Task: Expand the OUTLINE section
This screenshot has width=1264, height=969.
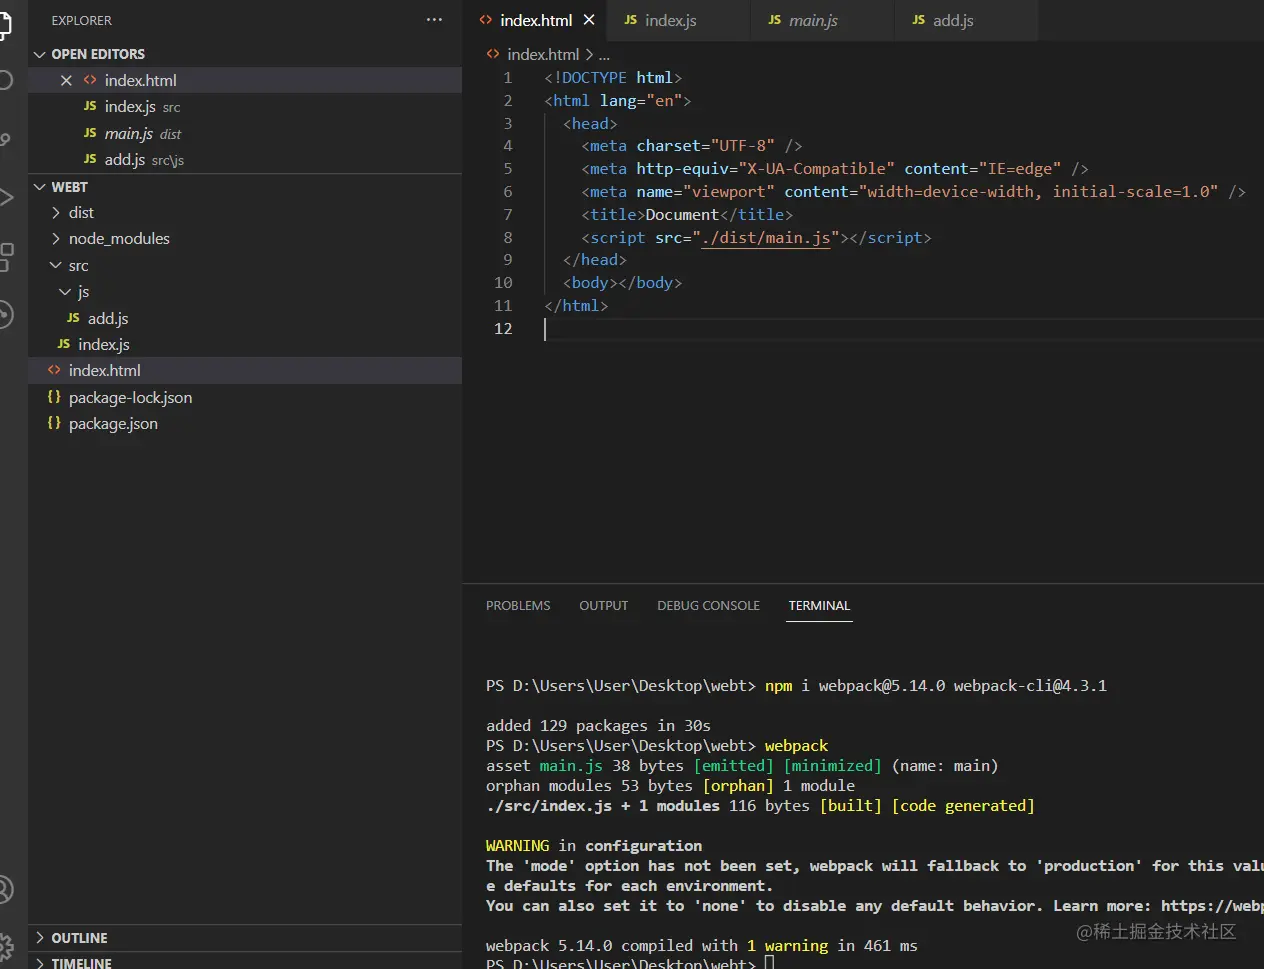Action: point(79,938)
